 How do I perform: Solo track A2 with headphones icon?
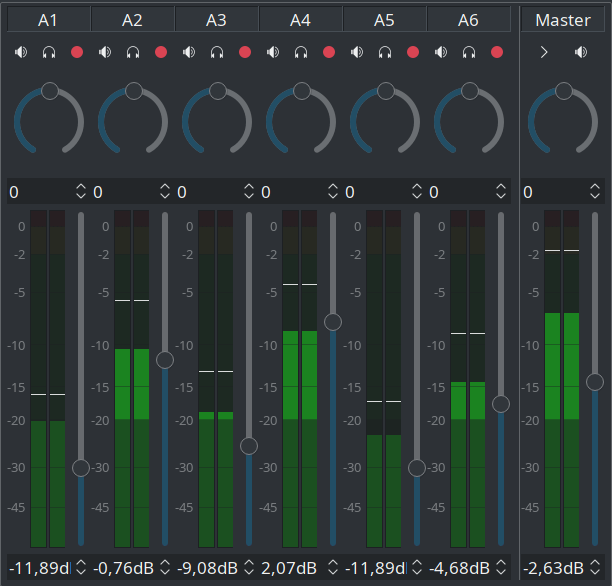point(133,52)
